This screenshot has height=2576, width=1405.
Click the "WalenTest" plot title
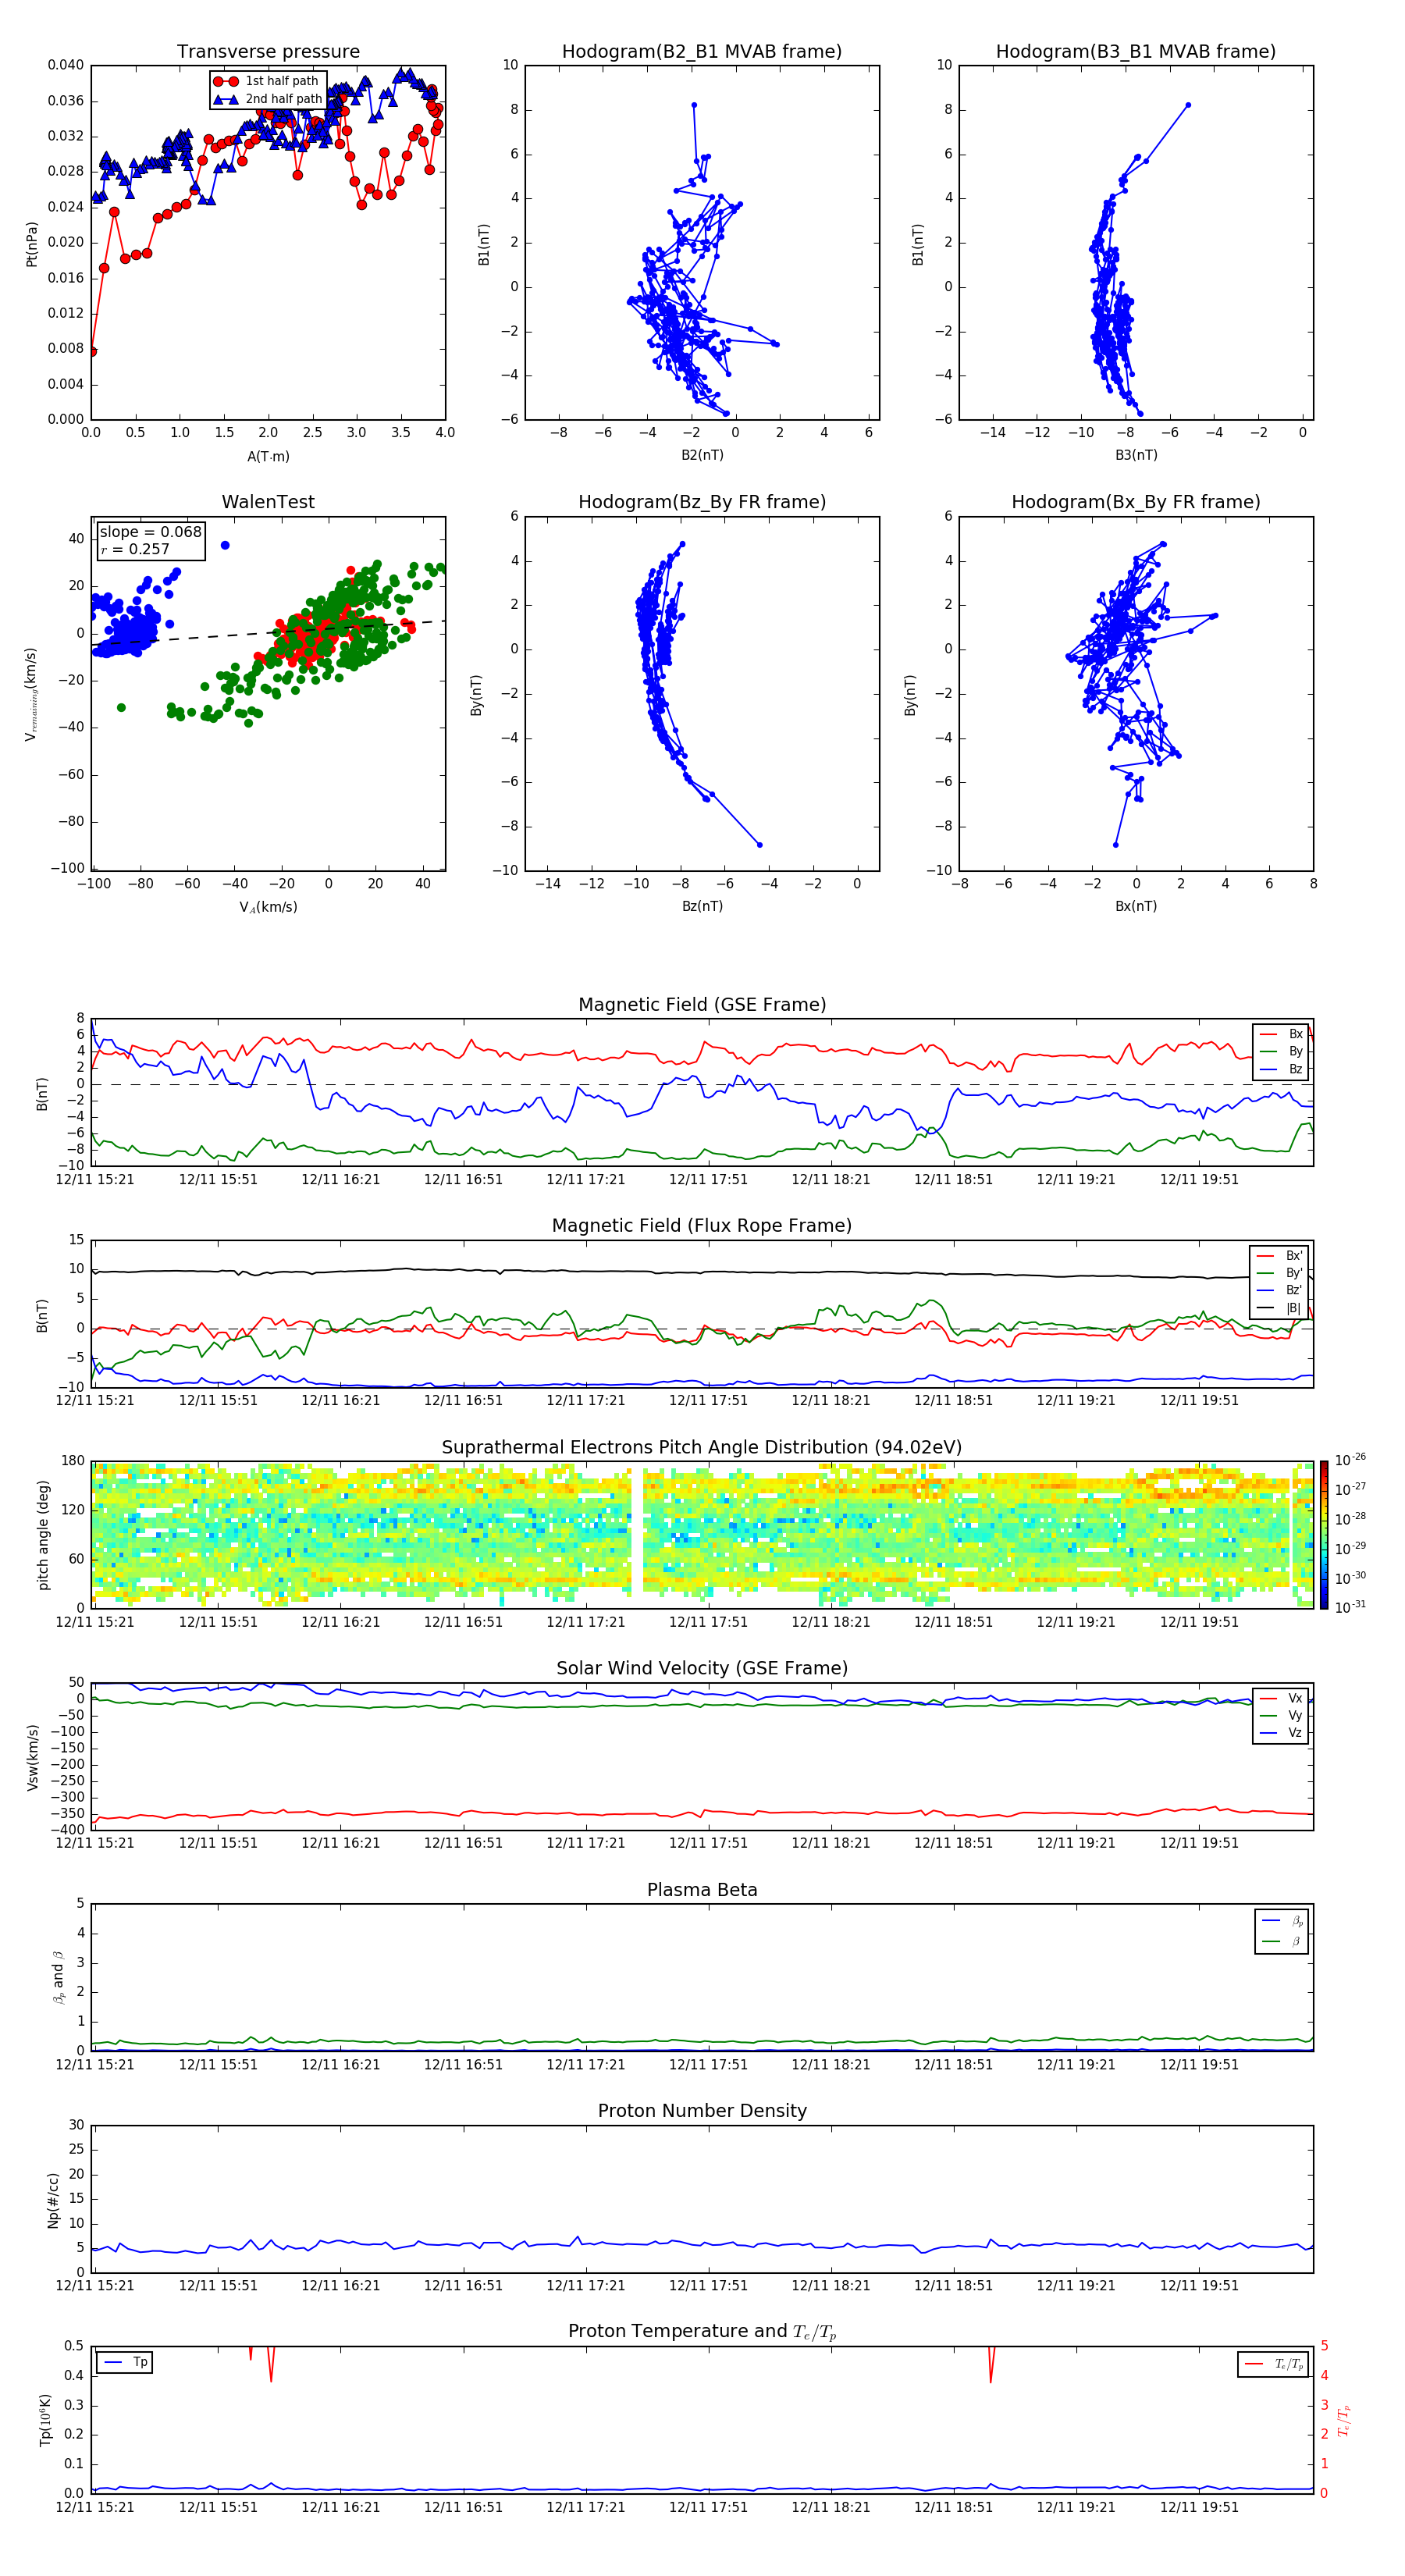[x=268, y=502]
